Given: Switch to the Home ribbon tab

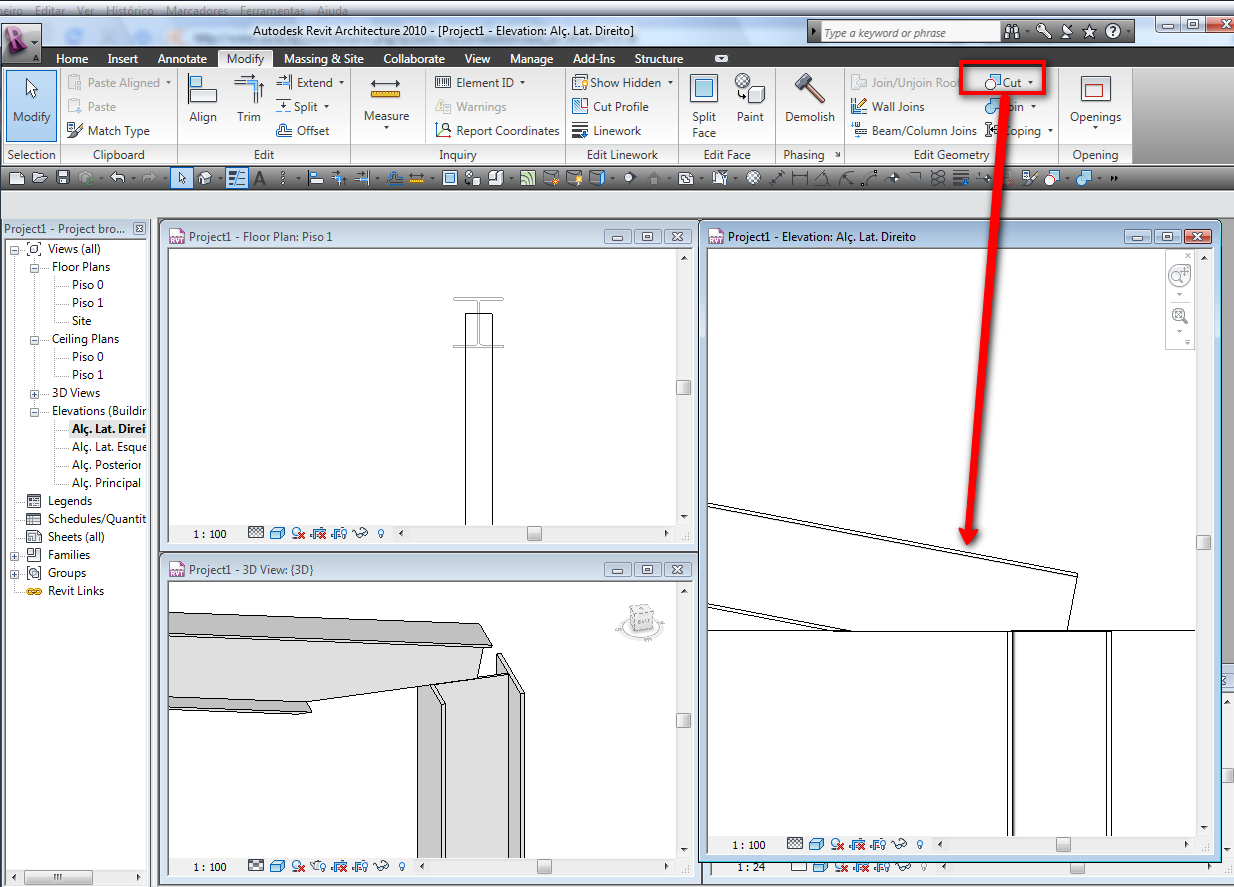Looking at the screenshot, I should (x=72, y=59).
